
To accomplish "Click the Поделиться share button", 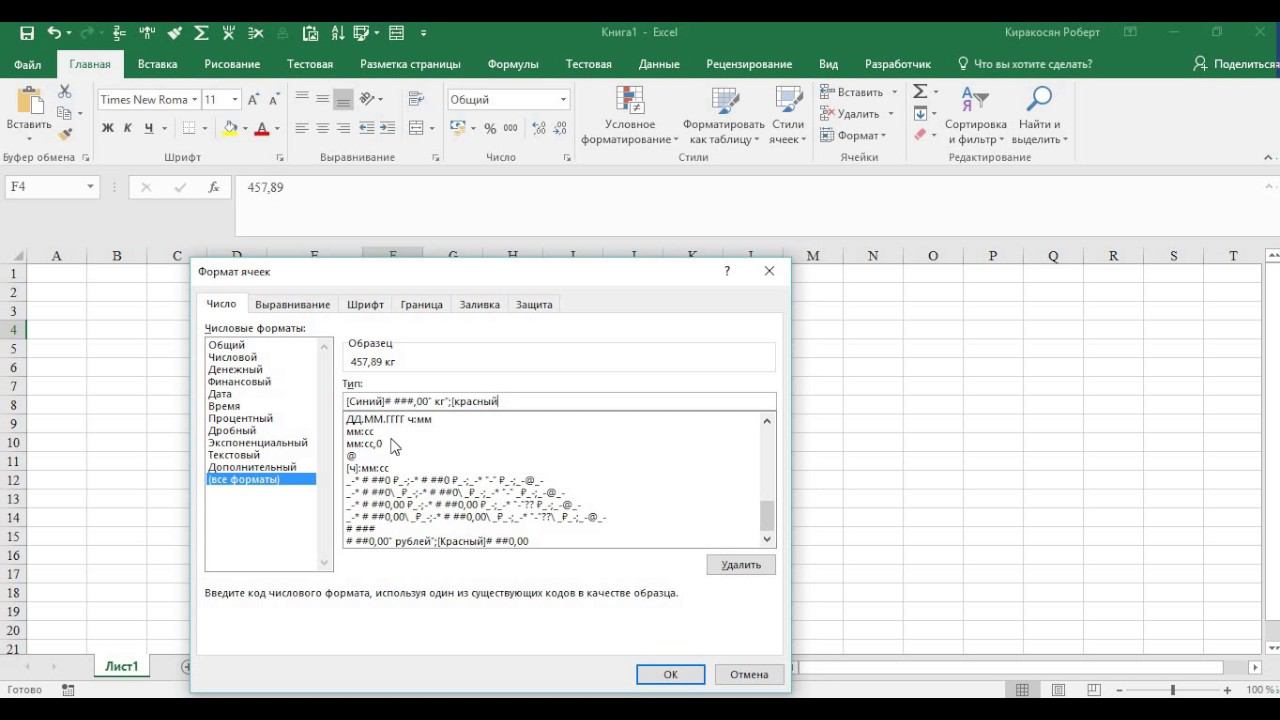I will pos(1236,64).
